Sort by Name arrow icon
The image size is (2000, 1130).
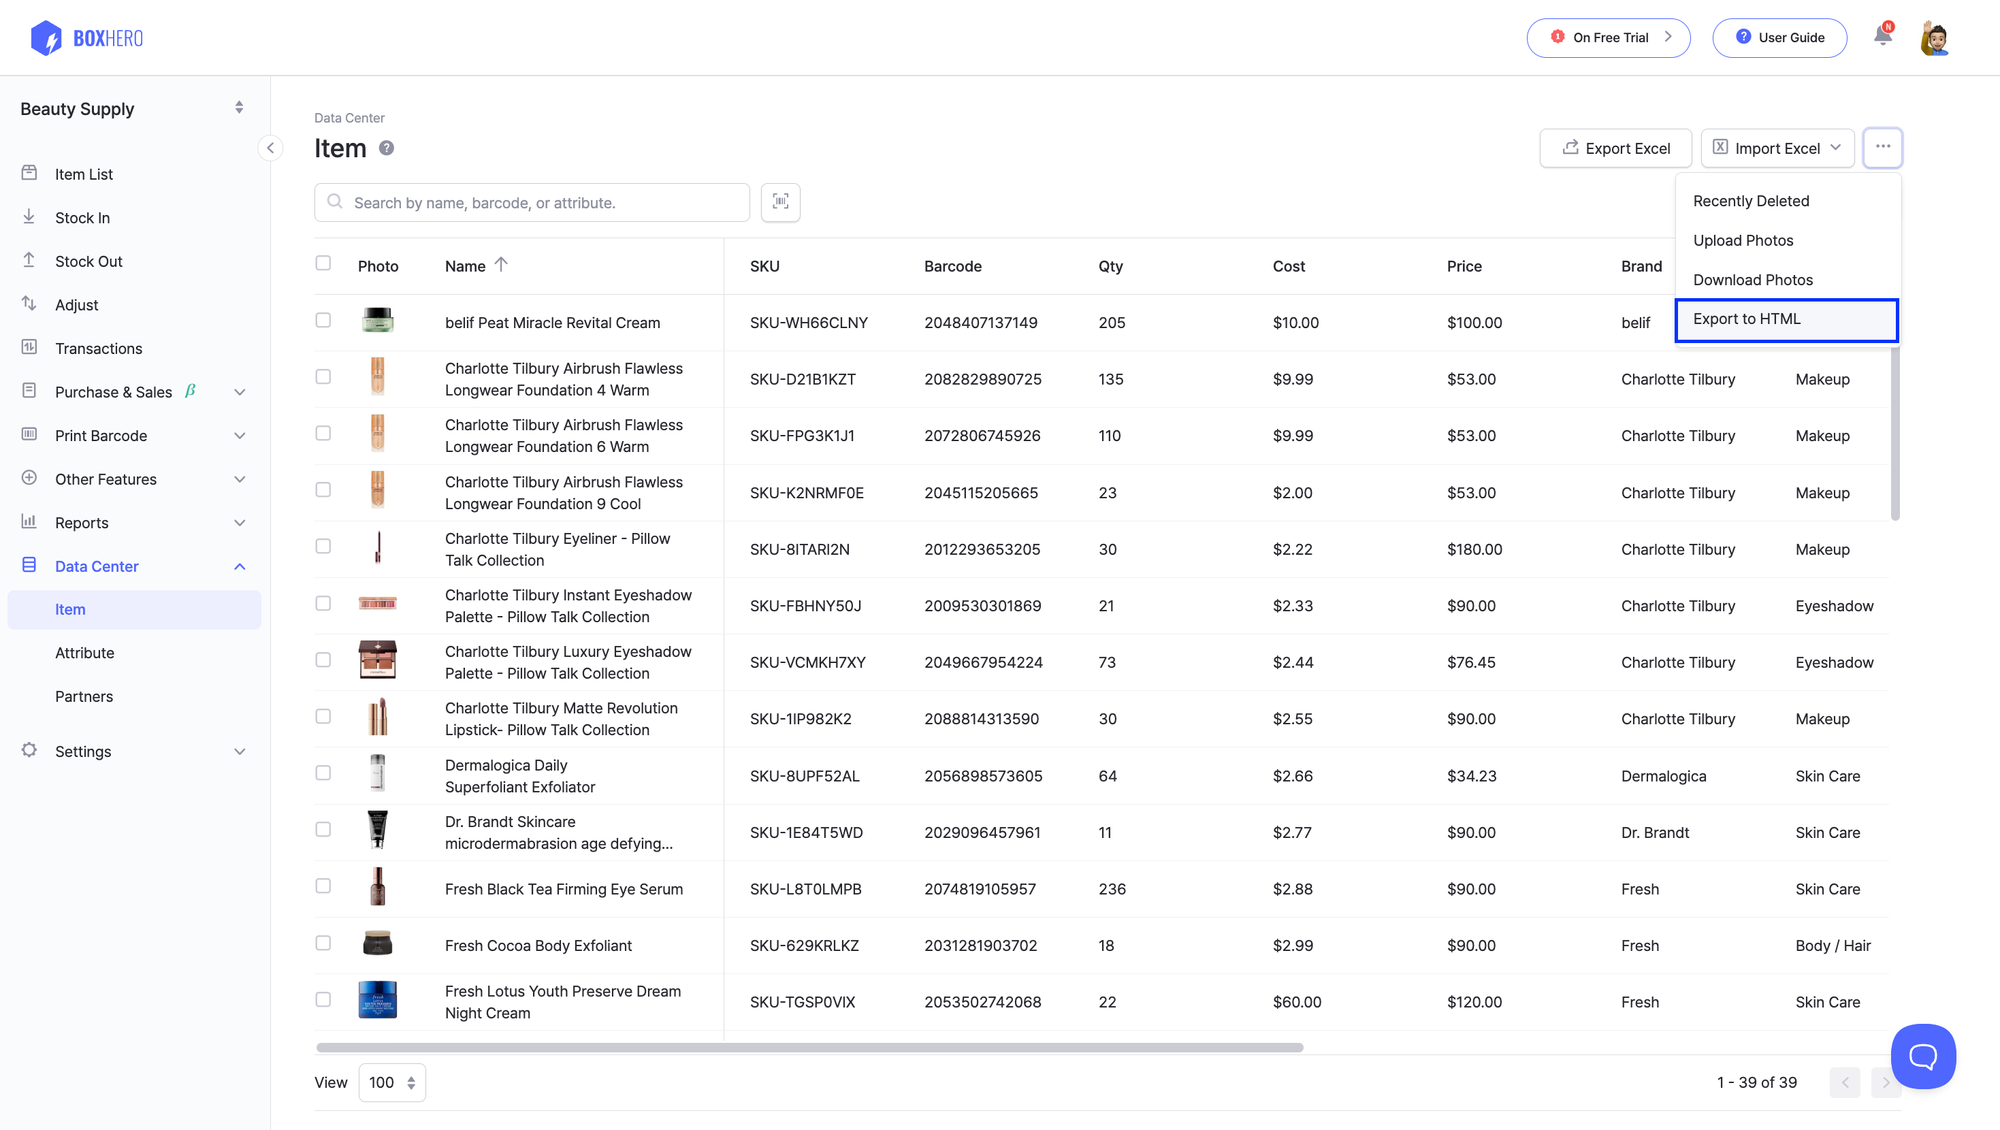[x=501, y=265]
